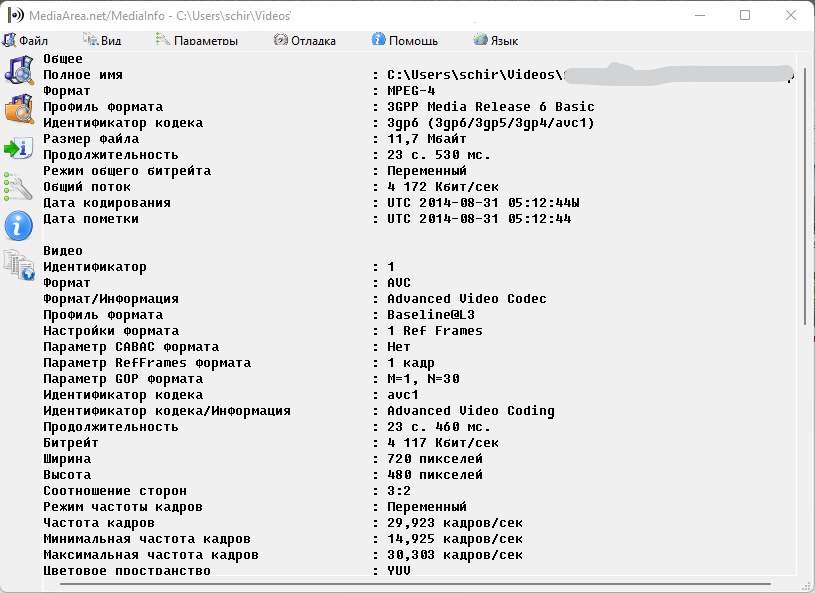The image size is (815, 593).
Task: Open the Помощь menu
Action: pos(405,41)
